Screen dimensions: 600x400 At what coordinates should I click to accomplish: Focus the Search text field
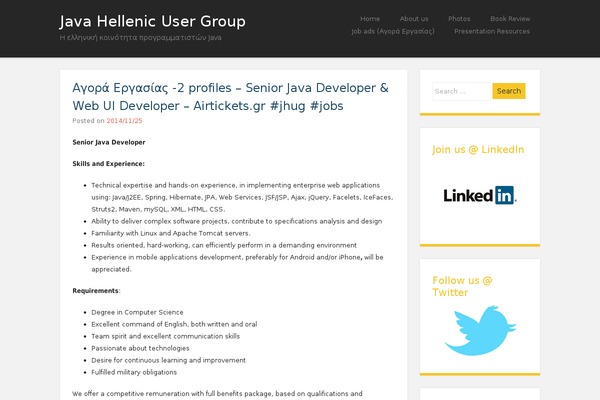[461, 91]
